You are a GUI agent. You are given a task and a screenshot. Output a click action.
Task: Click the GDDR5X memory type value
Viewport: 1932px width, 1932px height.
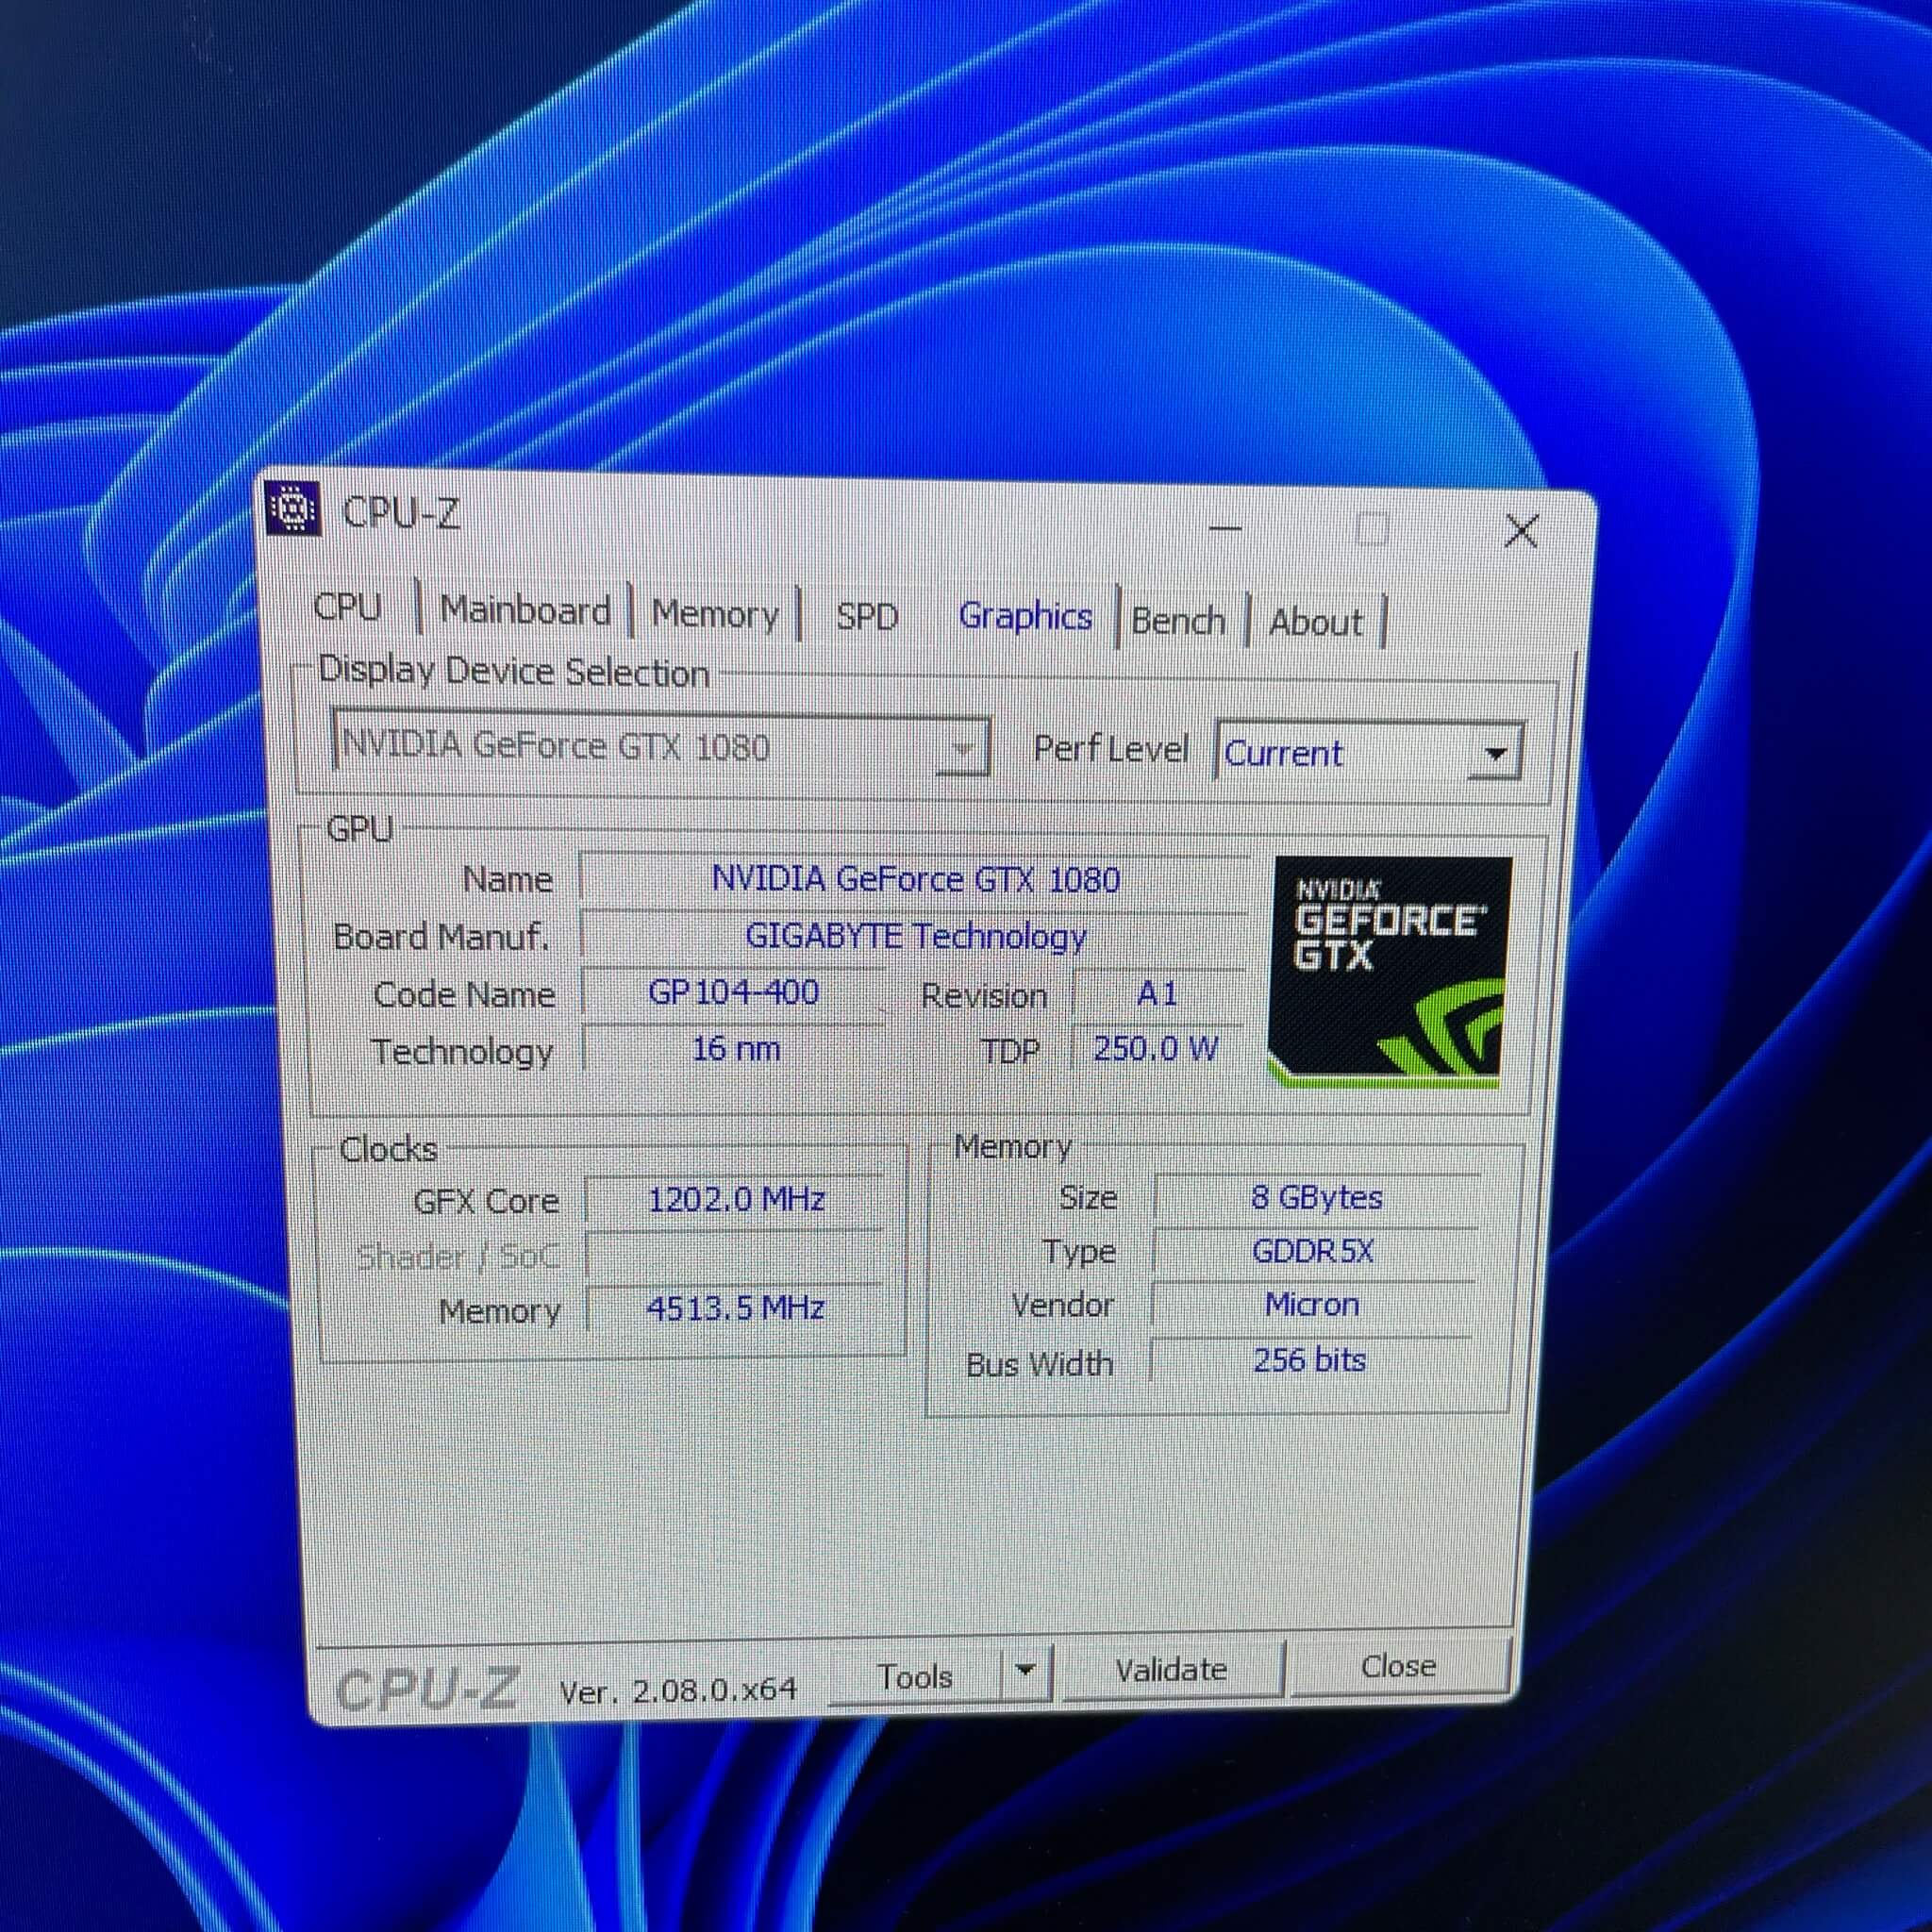[1313, 1251]
